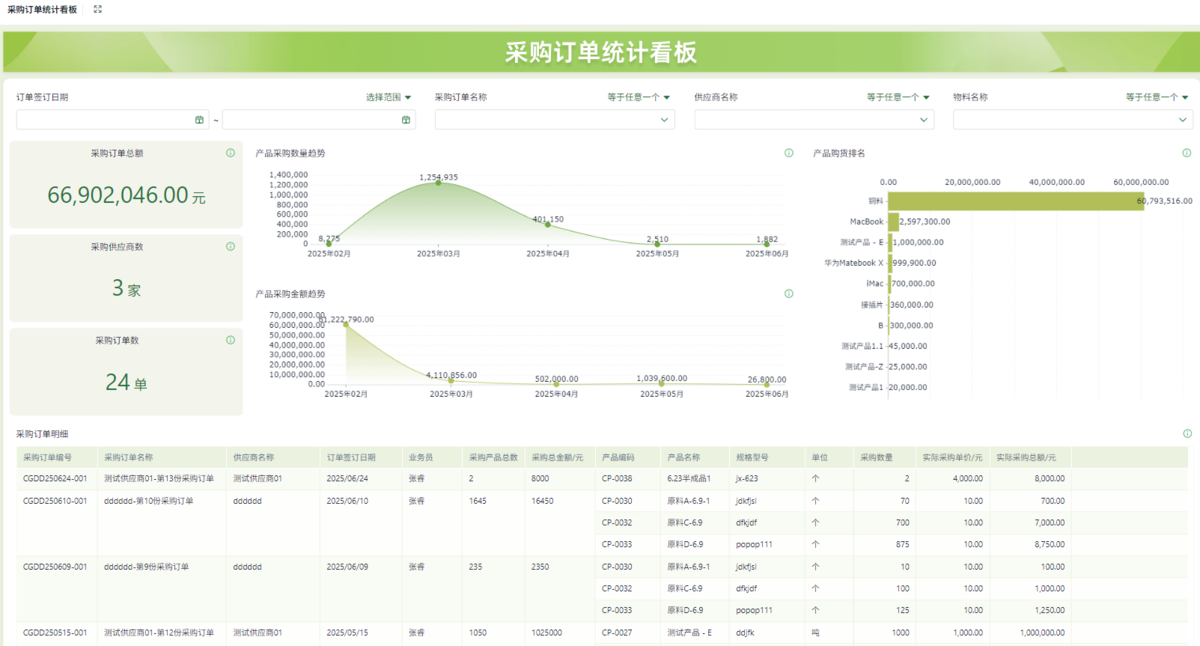Screen dimensions: 1200x646
Task: Click info icon for 产品采购金额趋势 chart
Action: click(x=788, y=294)
